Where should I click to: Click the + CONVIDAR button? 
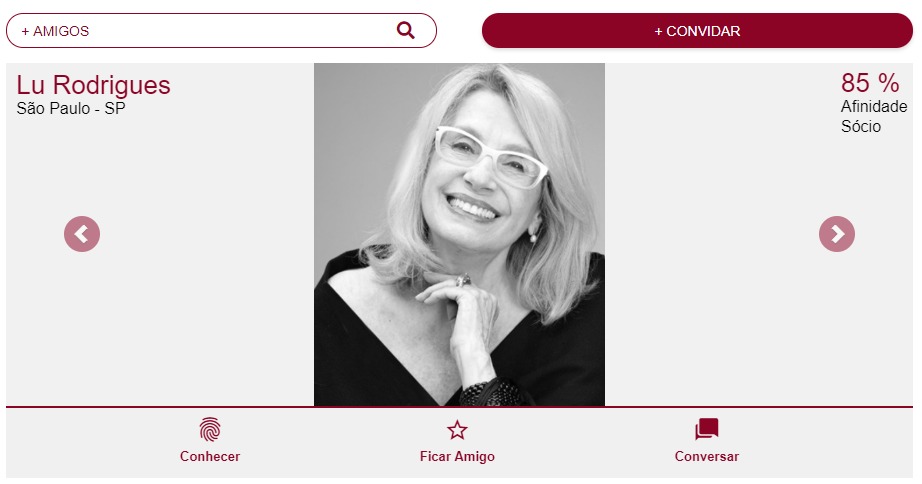[x=697, y=31]
